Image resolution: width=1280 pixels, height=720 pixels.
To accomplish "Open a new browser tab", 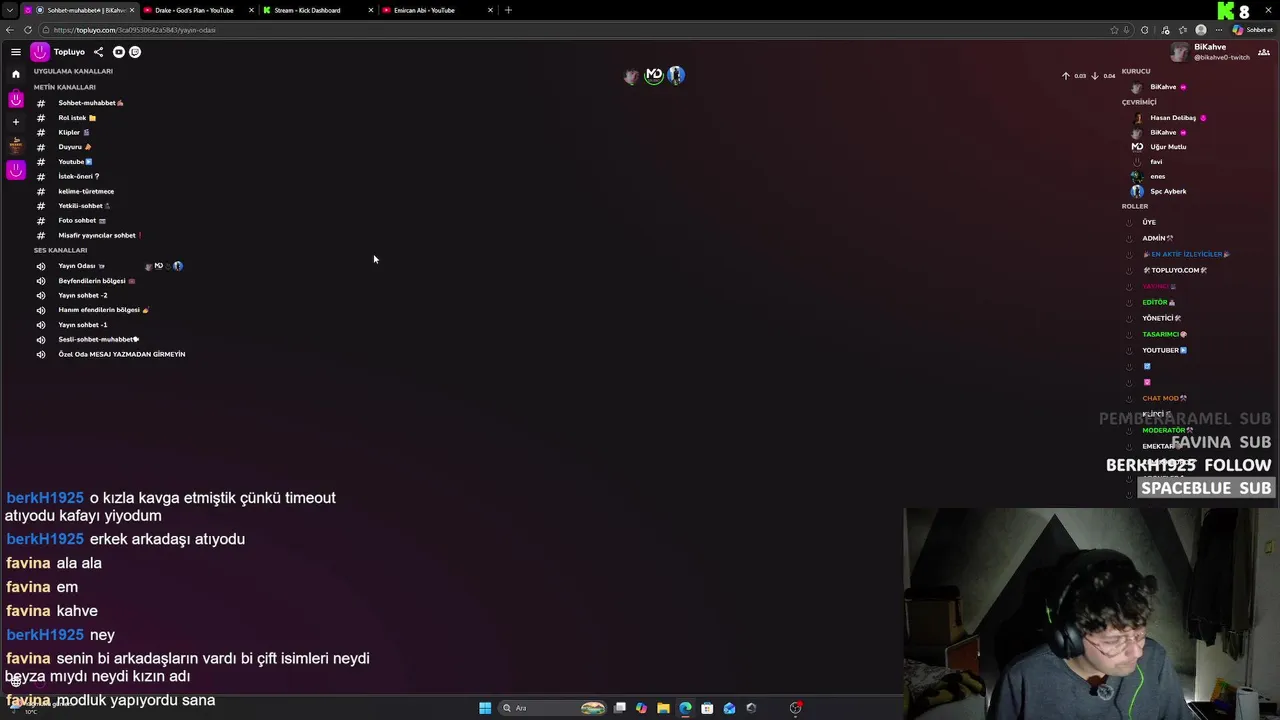I will (x=508, y=10).
